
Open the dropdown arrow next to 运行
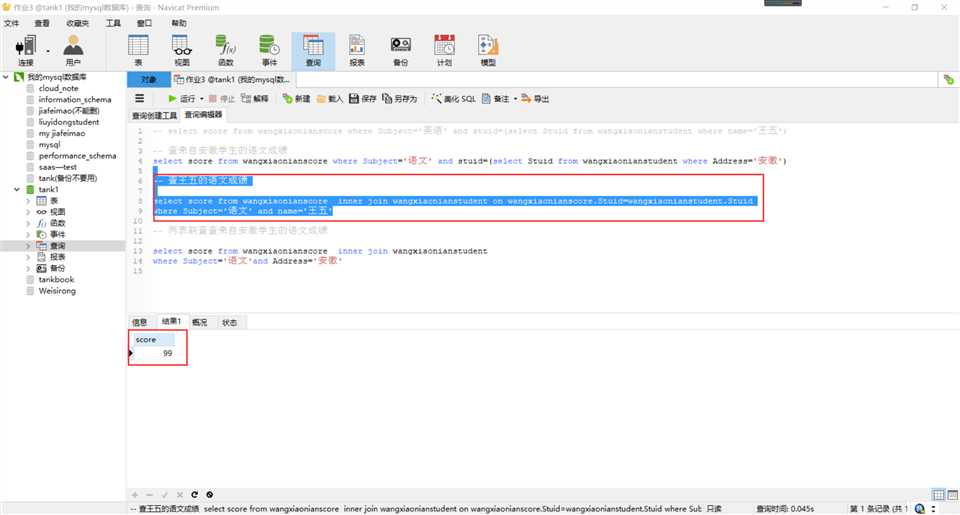[201, 99]
